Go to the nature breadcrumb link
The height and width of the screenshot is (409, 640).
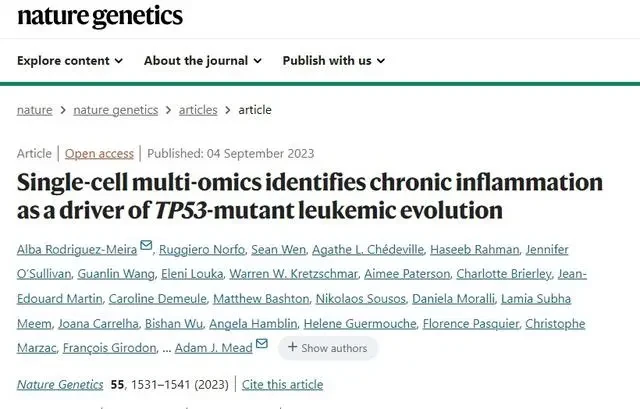point(35,110)
